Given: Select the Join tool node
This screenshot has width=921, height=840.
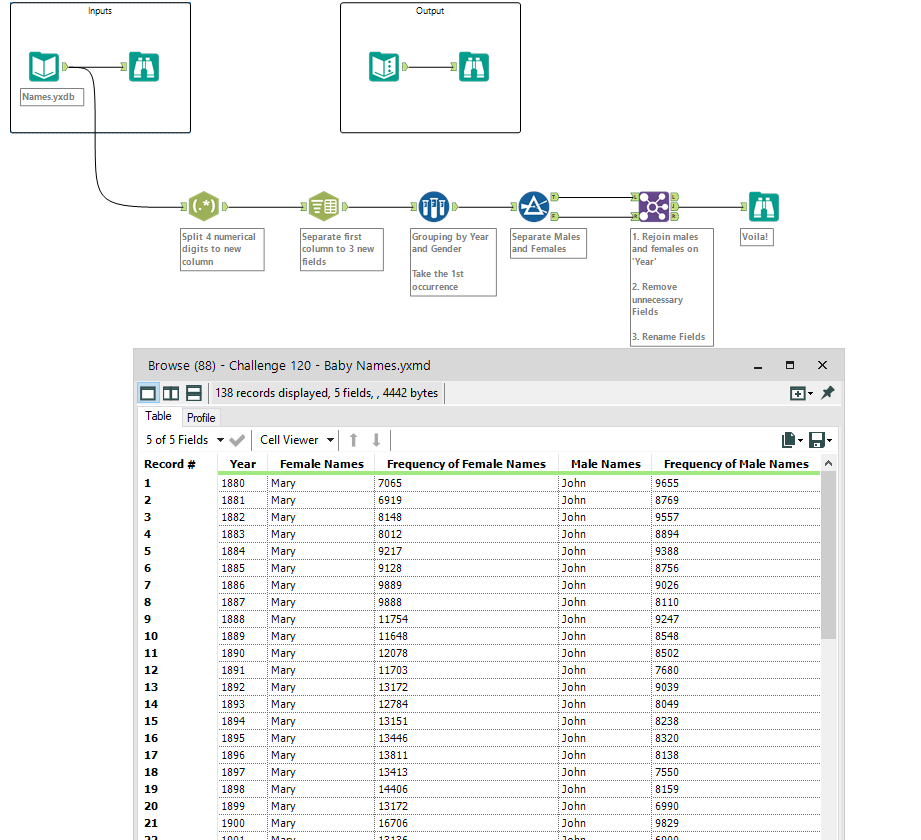Looking at the screenshot, I should [x=654, y=207].
